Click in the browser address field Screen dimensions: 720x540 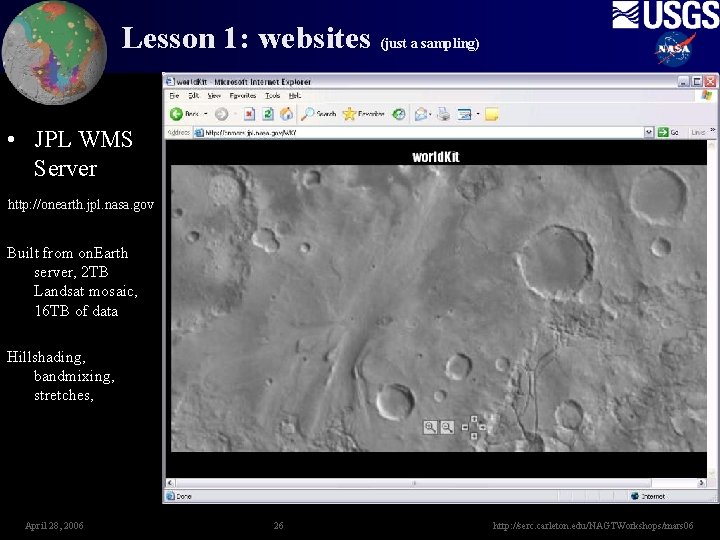coord(419,133)
